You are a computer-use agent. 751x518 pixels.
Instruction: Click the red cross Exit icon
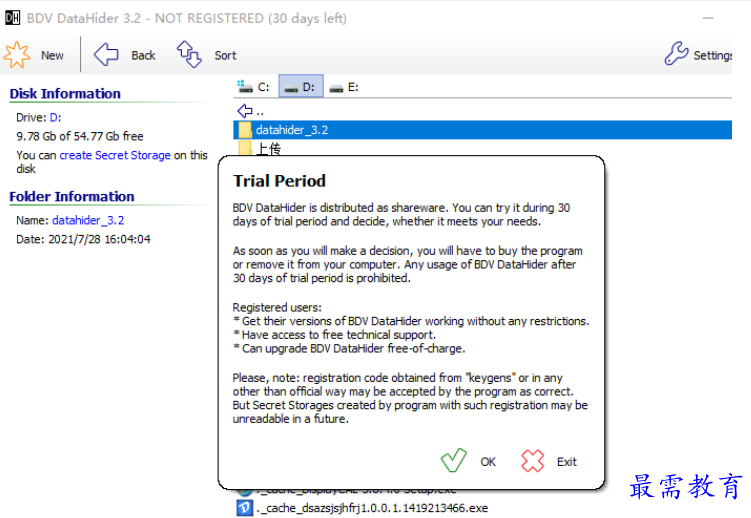pyautogui.click(x=533, y=461)
